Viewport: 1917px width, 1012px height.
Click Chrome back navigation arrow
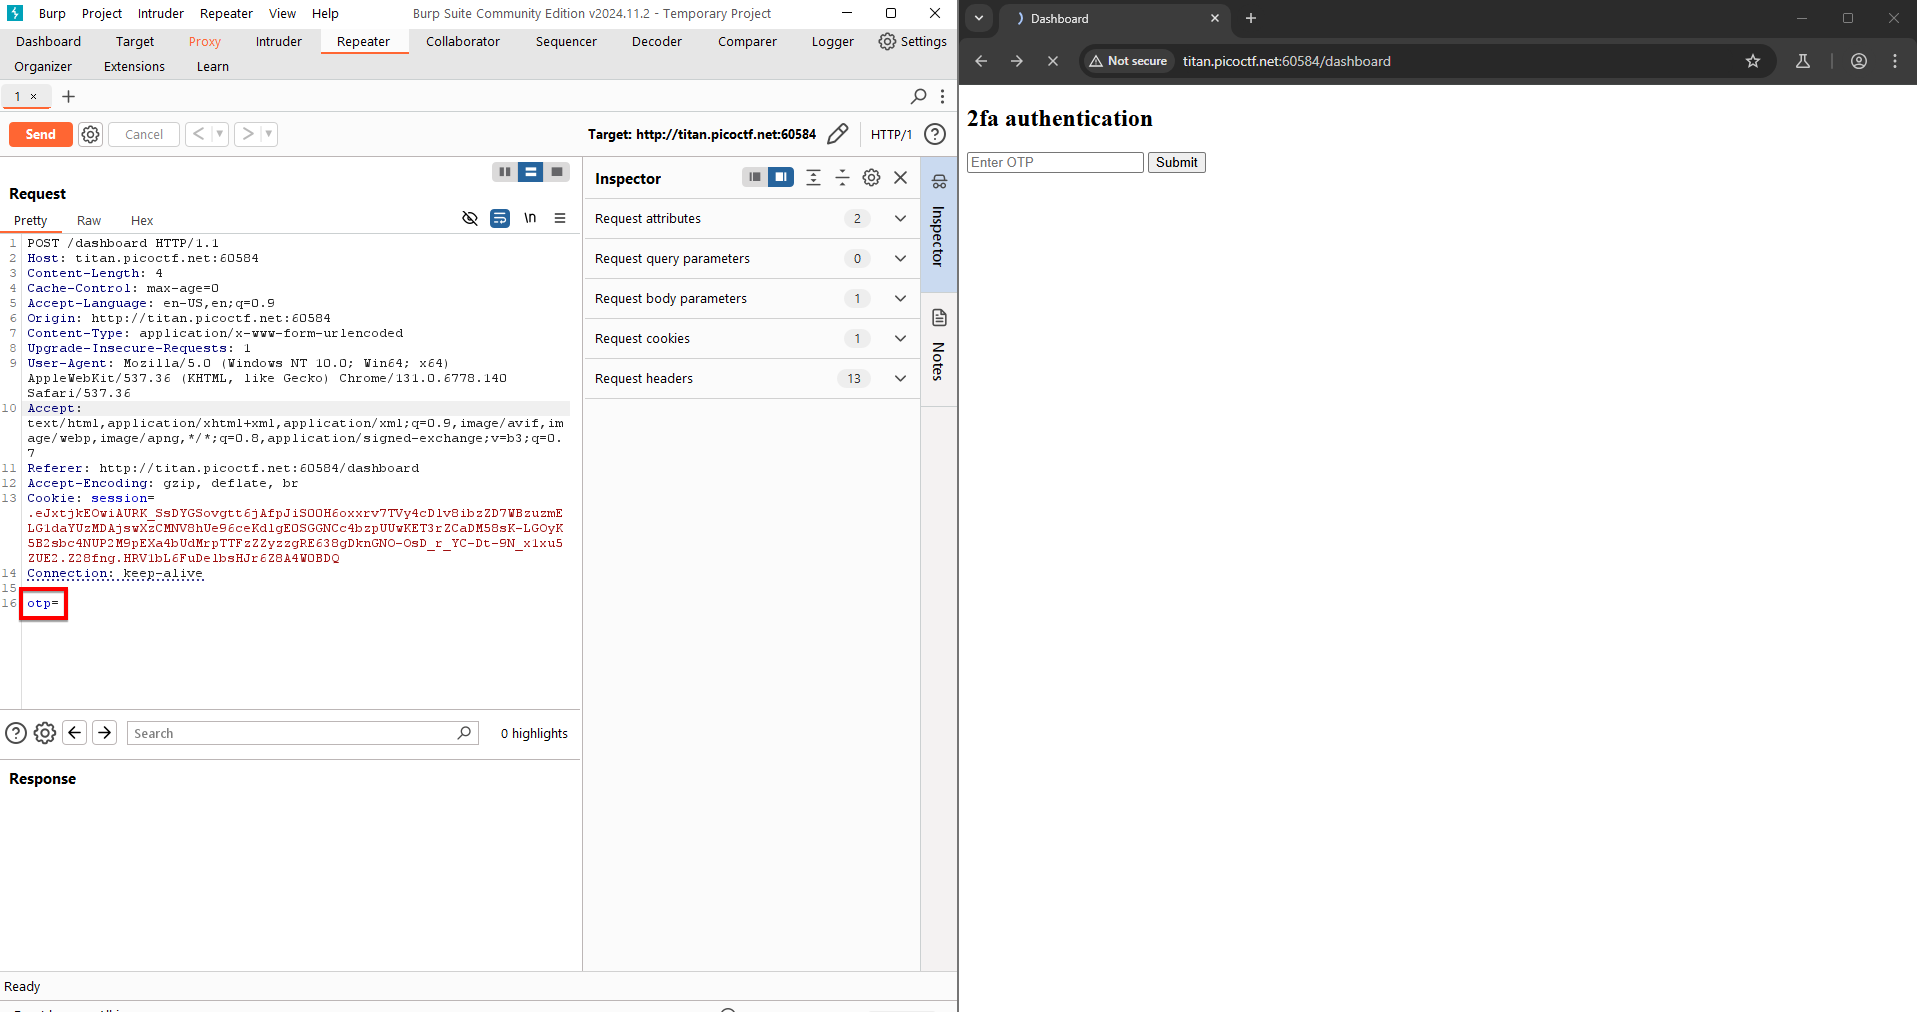pyautogui.click(x=981, y=61)
